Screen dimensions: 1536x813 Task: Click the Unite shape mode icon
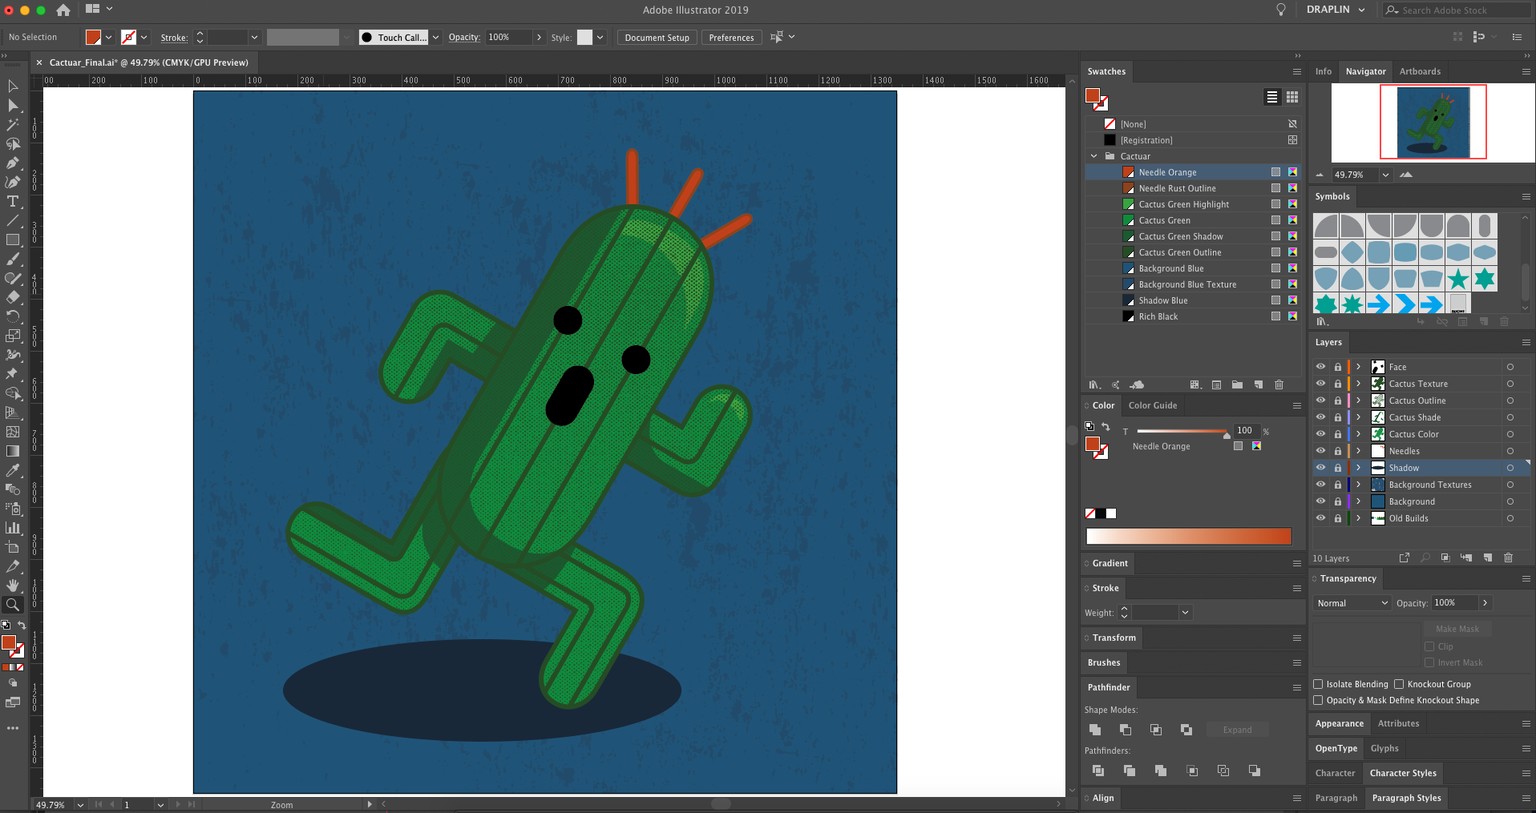tap(1095, 730)
